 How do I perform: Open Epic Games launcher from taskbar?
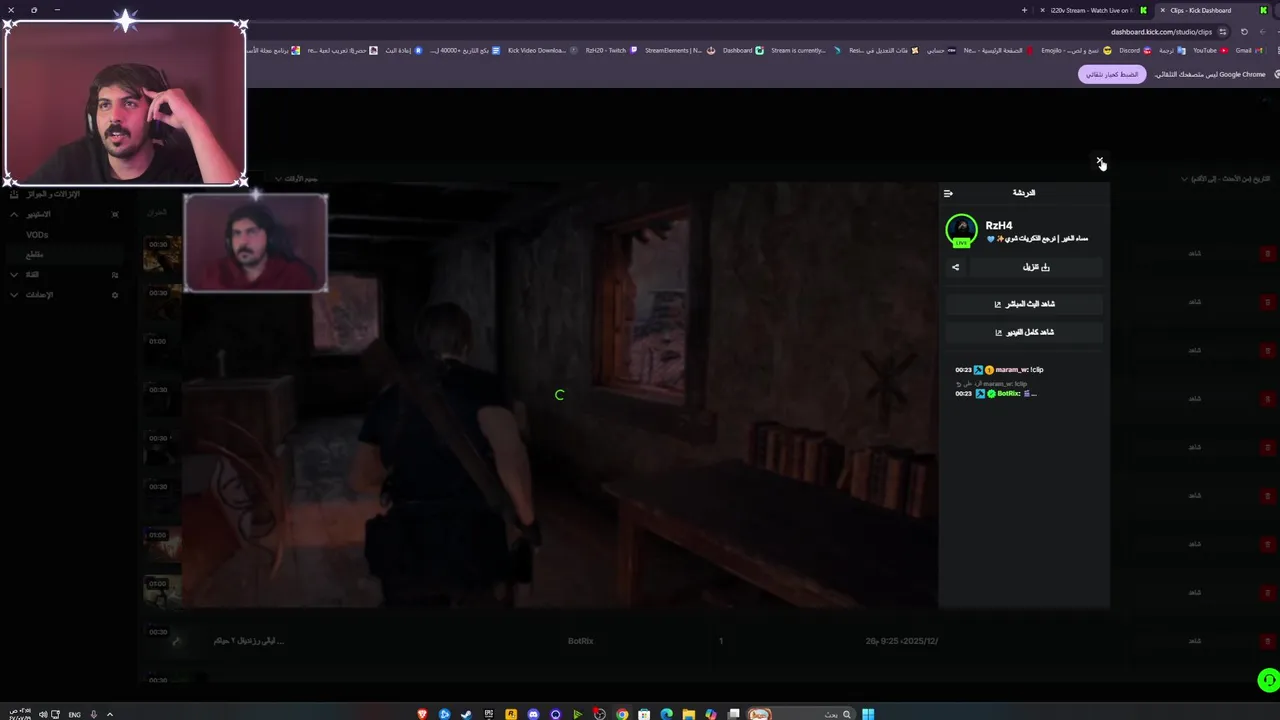click(489, 714)
